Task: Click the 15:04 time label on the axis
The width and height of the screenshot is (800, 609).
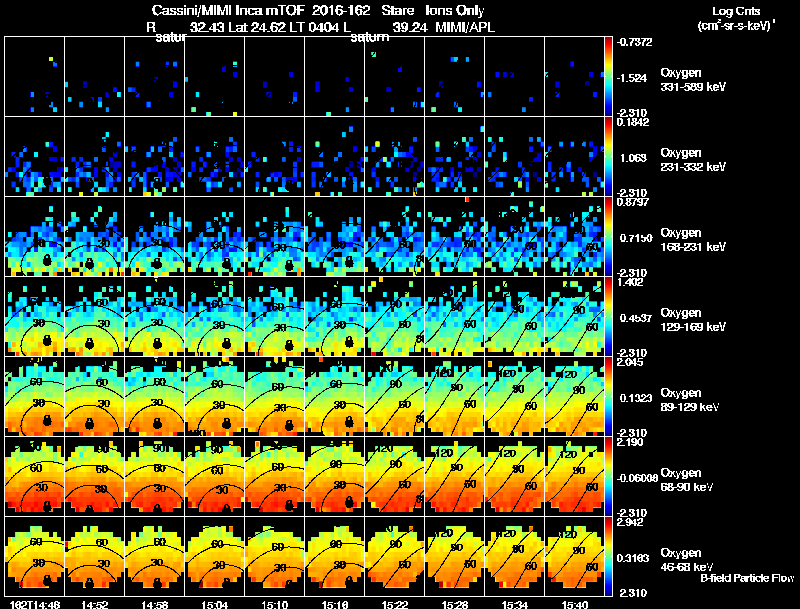Action: (x=215, y=604)
